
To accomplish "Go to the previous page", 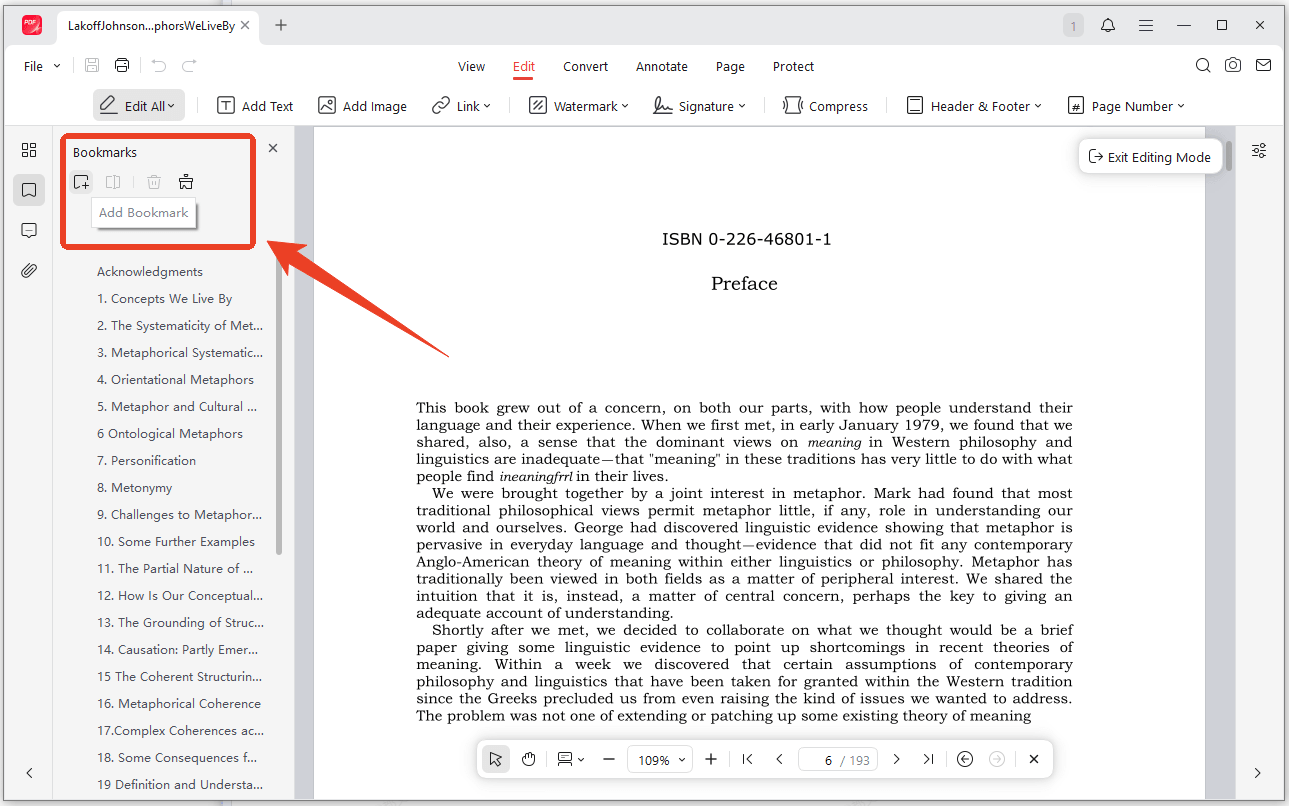I will coord(779,759).
